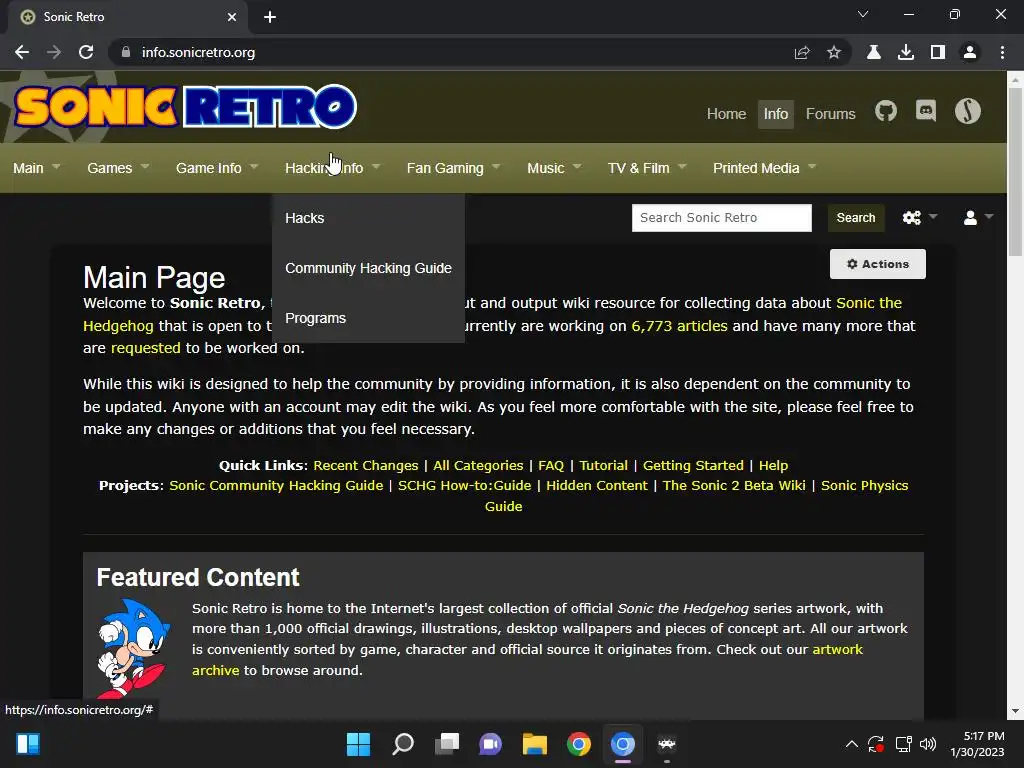Open the SCHG How-to:Guide link
1024x768 pixels.
click(464, 486)
